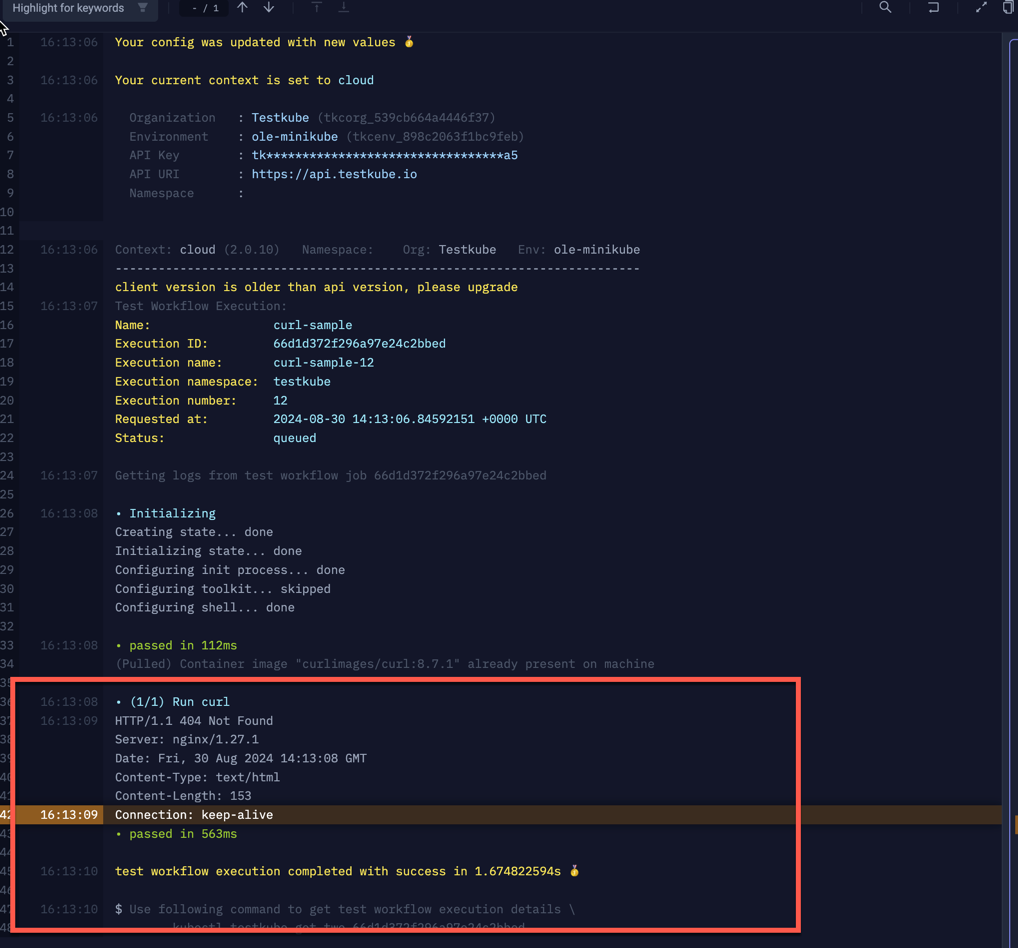Select the curl-sample-12 execution name line
This screenshot has width=1018, height=948.
tap(322, 362)
